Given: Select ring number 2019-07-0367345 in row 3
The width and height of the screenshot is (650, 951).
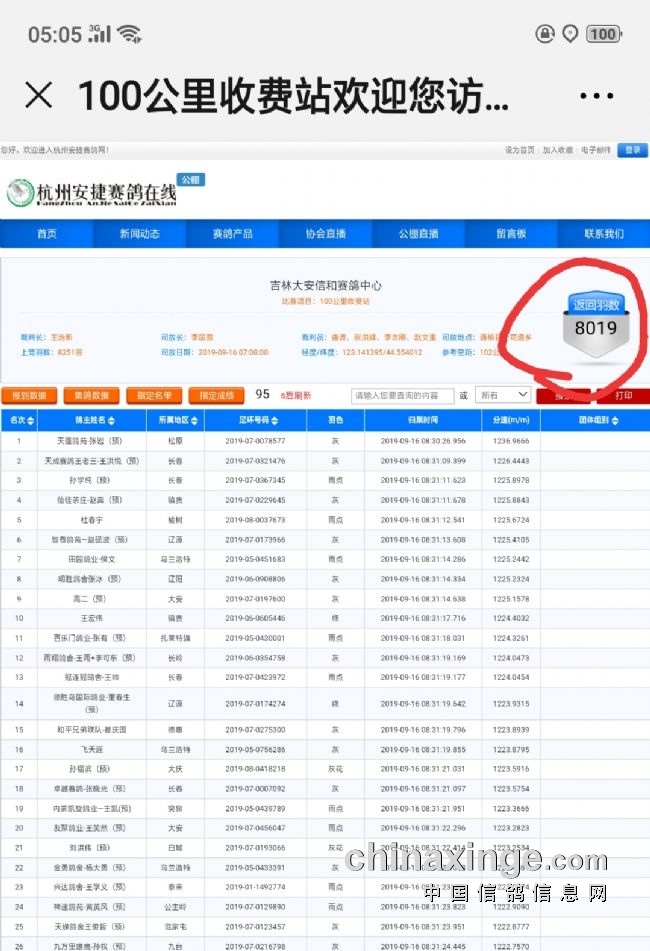Looking at the screenshot, I should 255,480.
